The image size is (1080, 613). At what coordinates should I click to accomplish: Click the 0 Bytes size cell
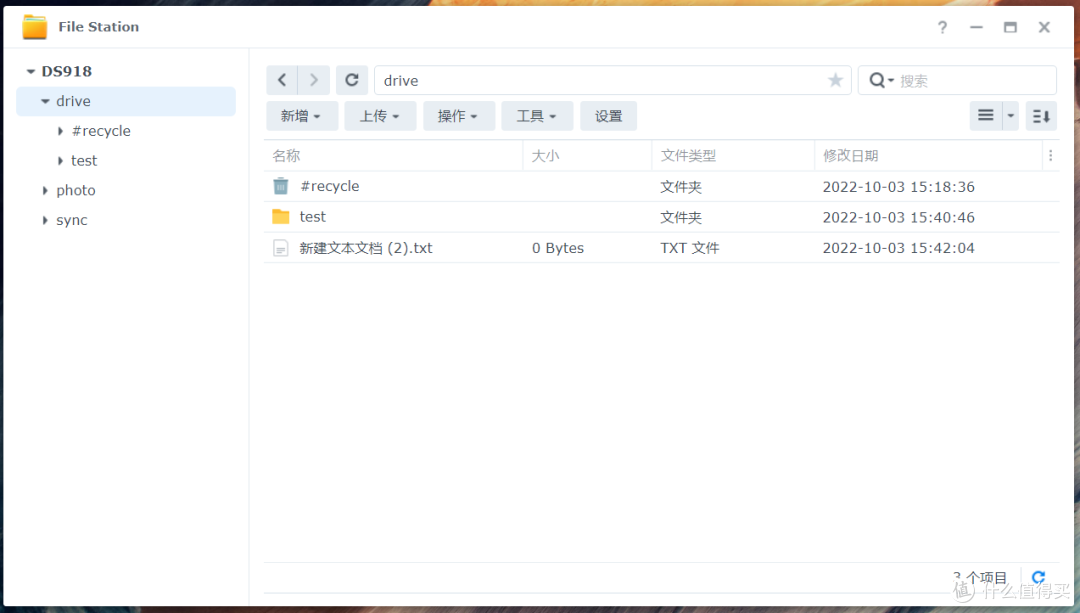pos(558,248)
